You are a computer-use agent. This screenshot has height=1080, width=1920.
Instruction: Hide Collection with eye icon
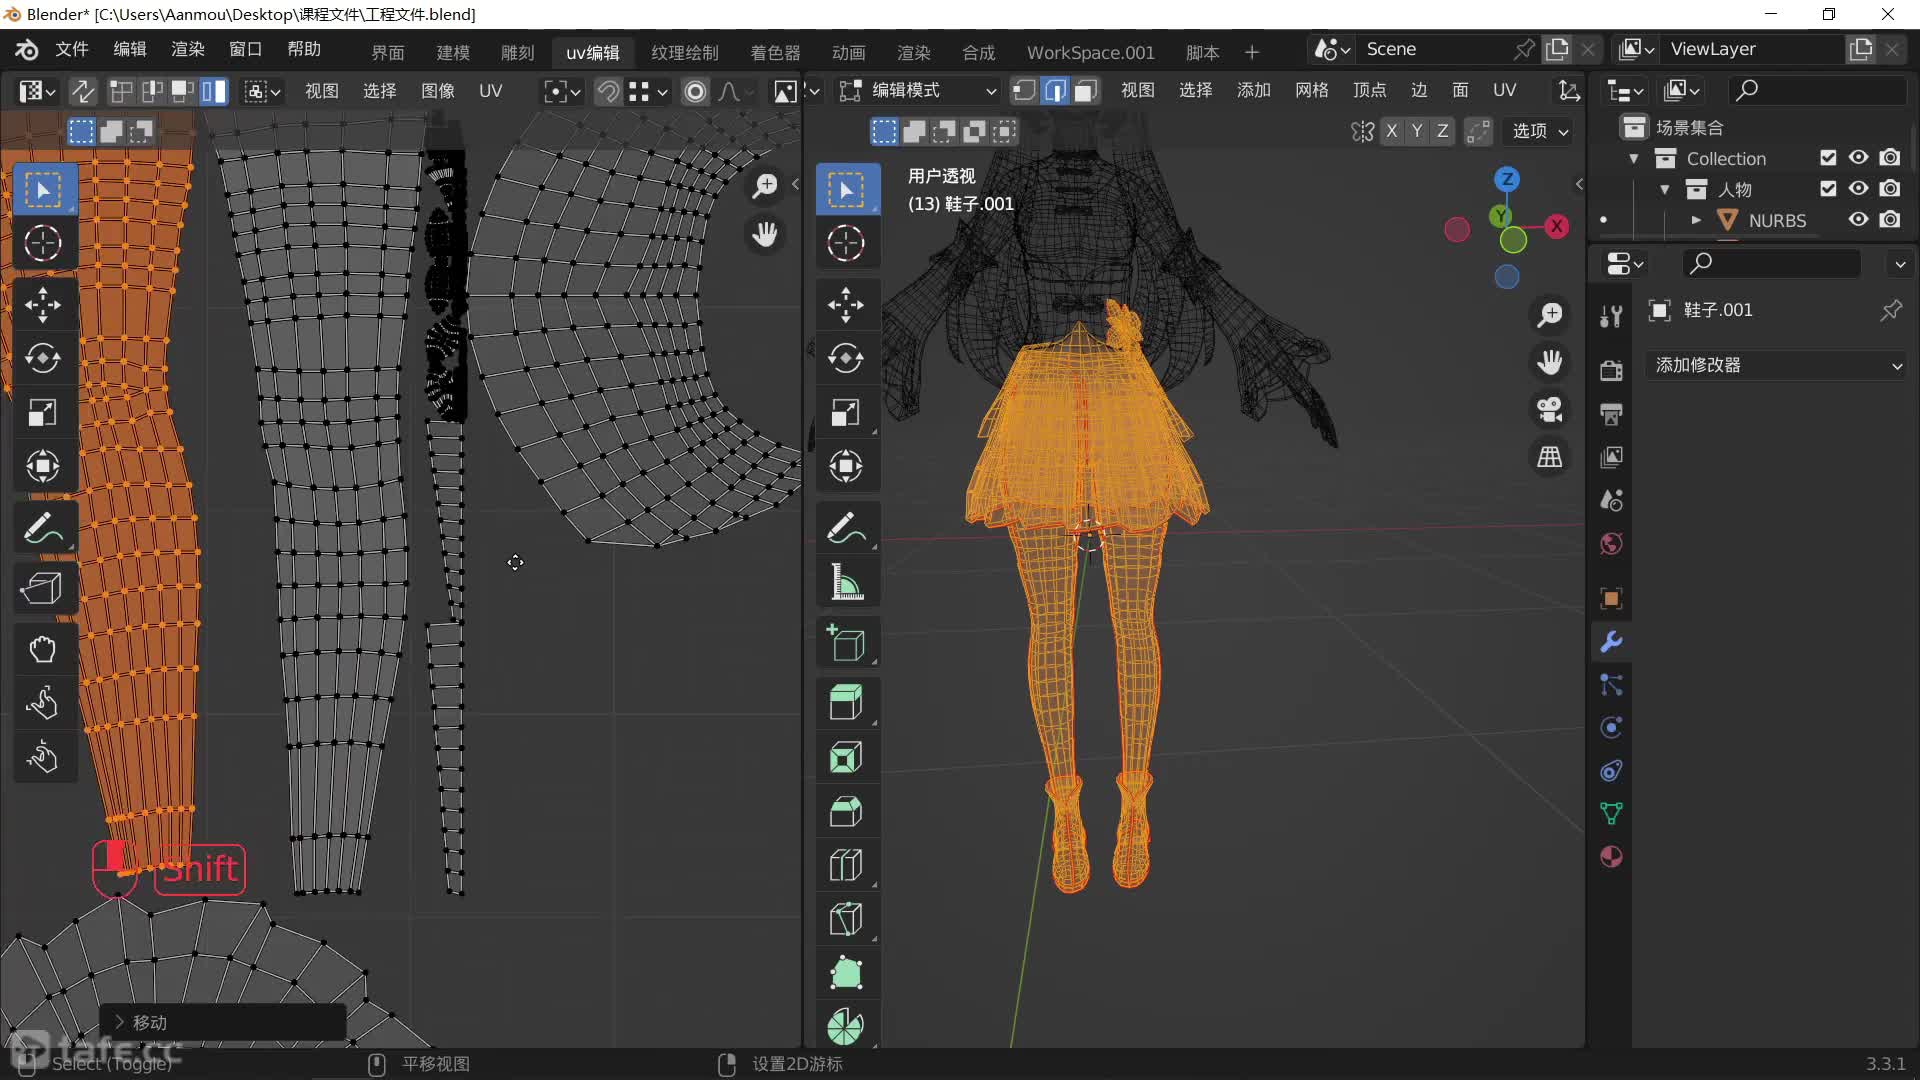click(x=1858, y=158)
